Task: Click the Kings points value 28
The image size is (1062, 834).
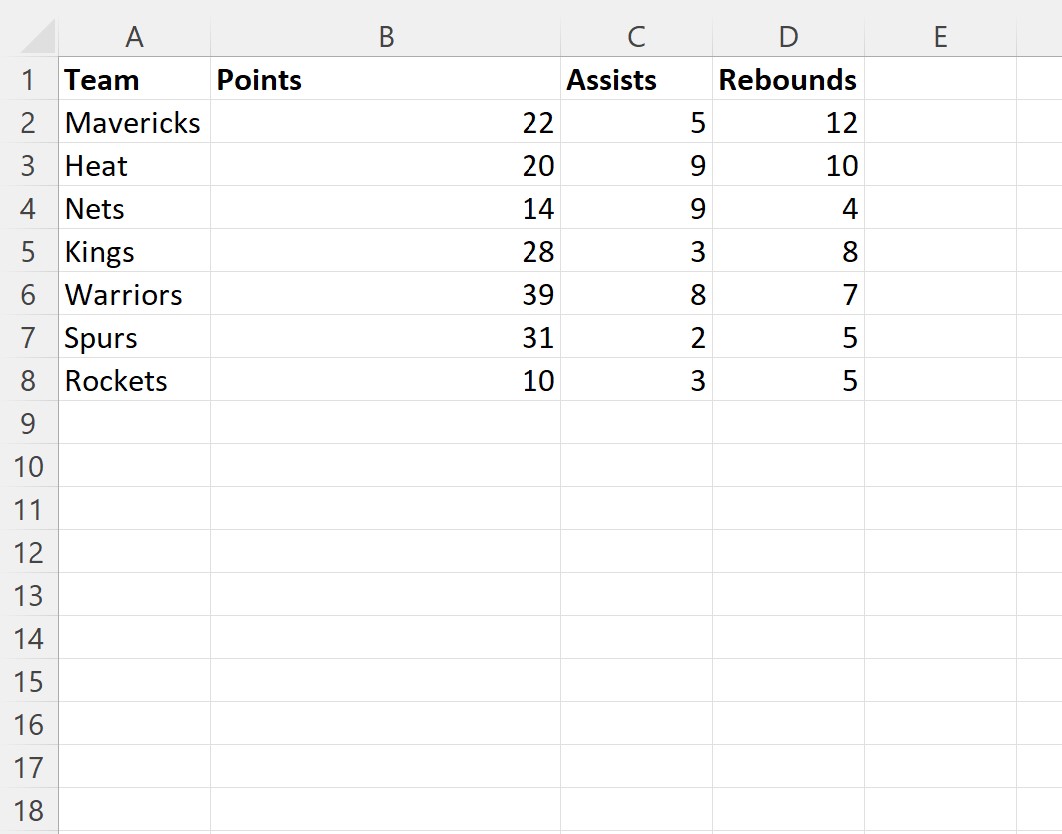Action: 385,251
